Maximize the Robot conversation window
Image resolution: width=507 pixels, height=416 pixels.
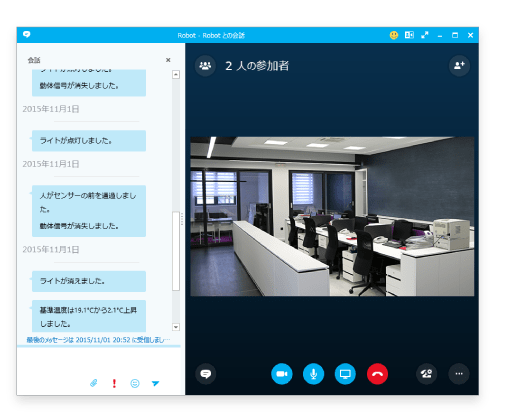point(455,35)
